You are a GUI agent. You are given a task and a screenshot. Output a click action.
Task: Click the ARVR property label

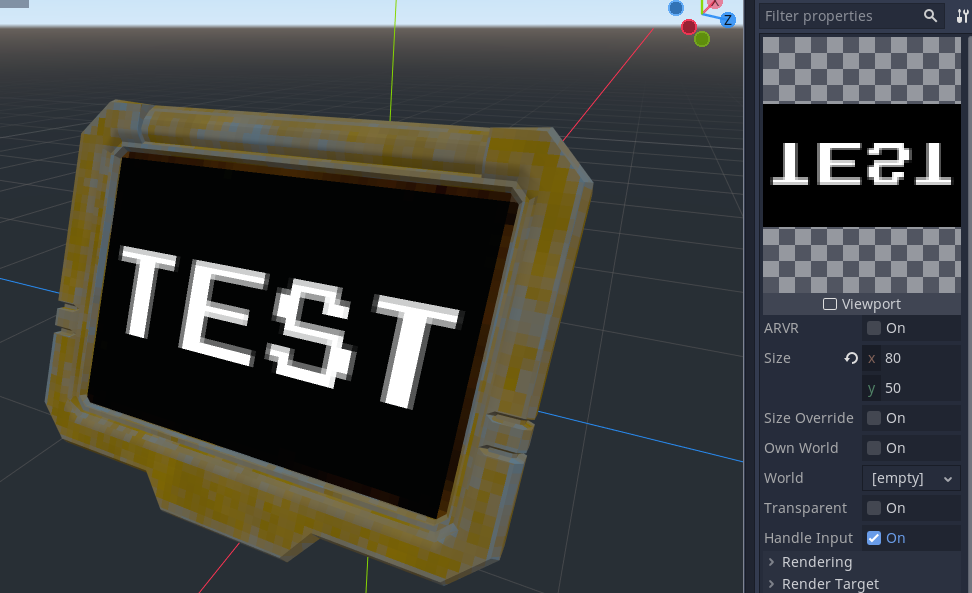click(x=781, y=328)
